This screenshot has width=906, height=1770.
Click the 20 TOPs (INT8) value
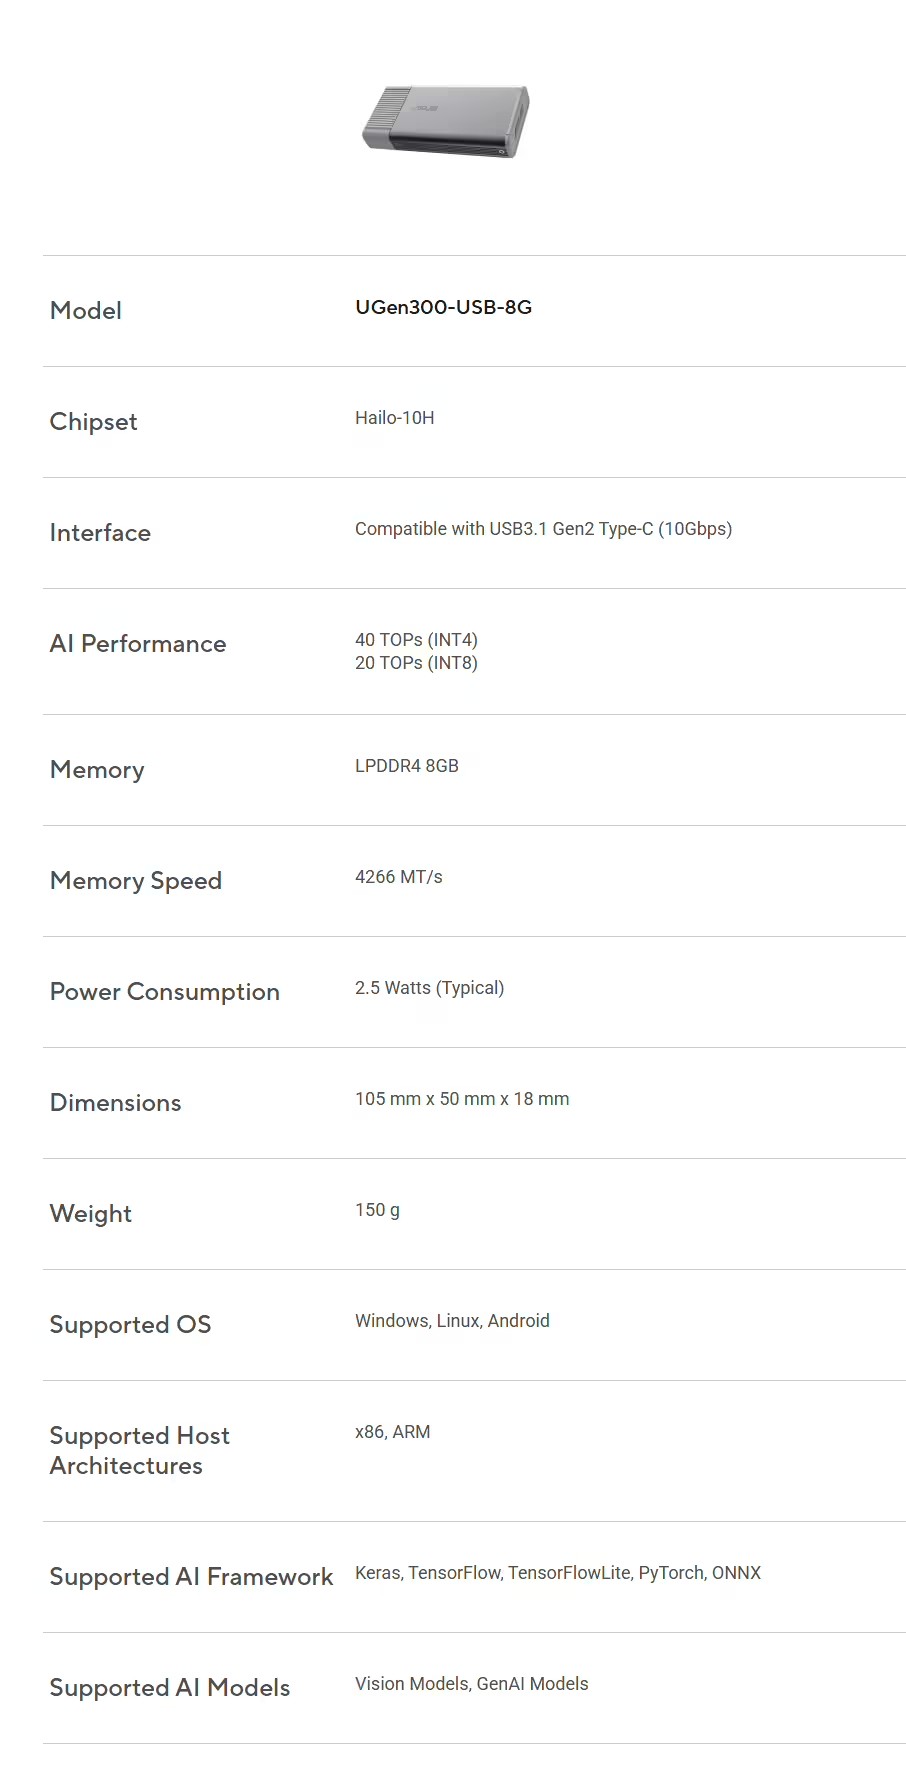416,663
